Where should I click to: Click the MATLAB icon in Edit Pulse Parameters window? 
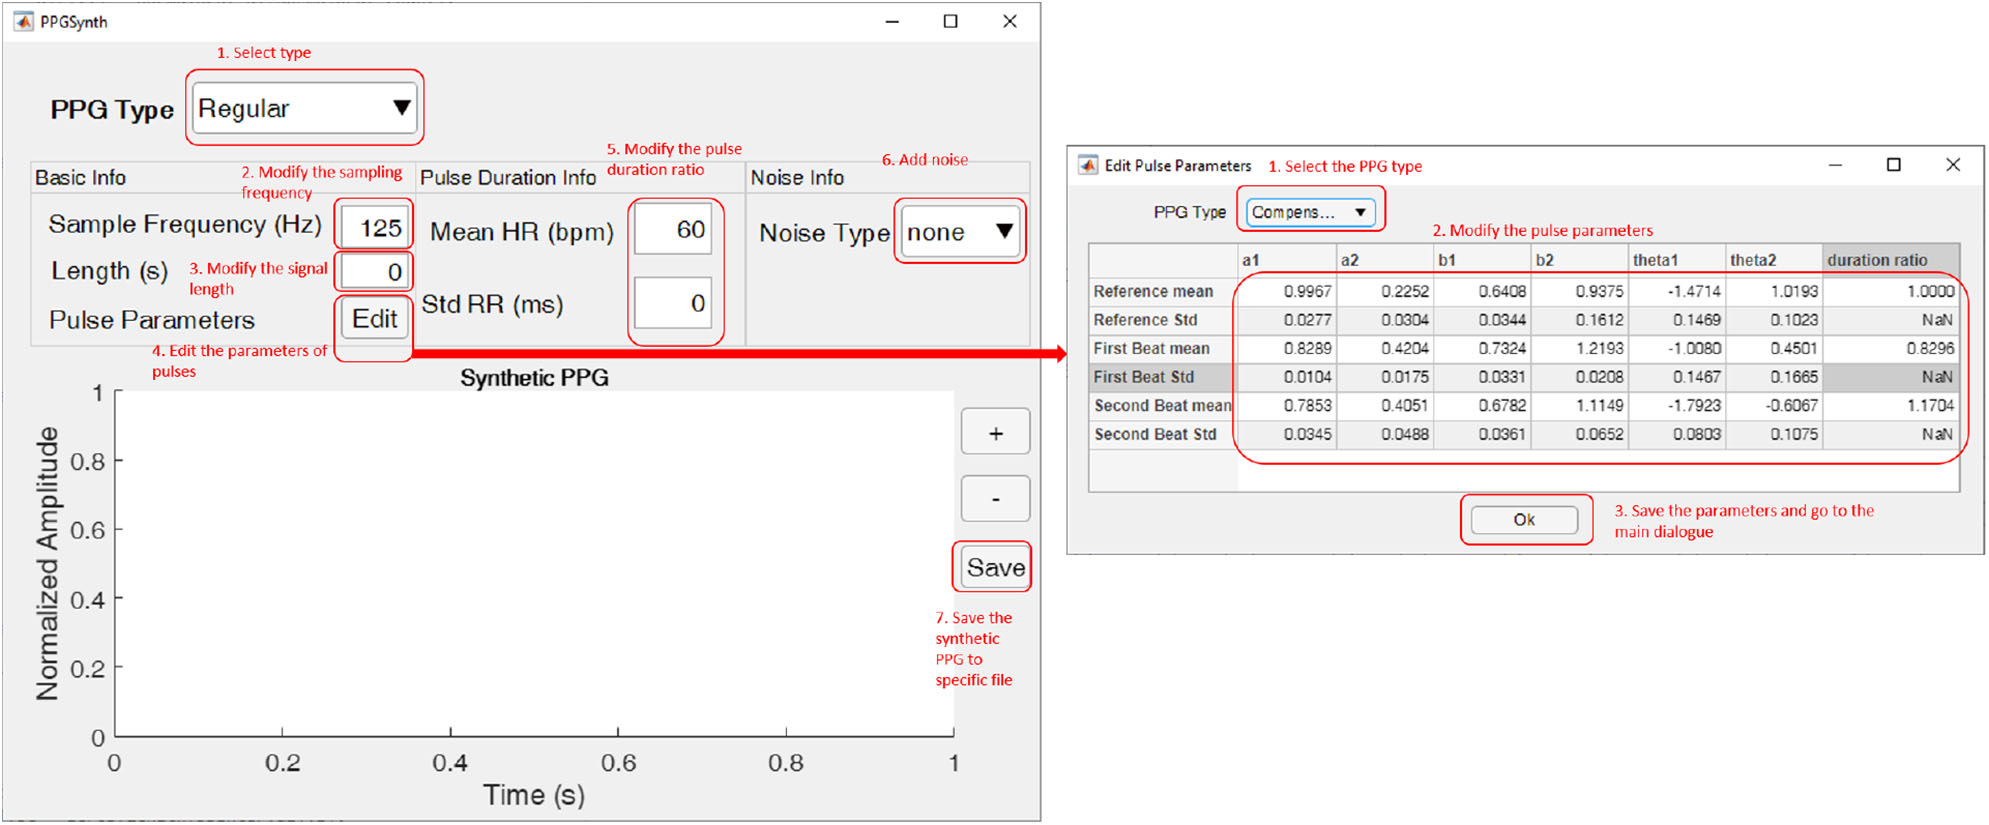coord(1088,165)
